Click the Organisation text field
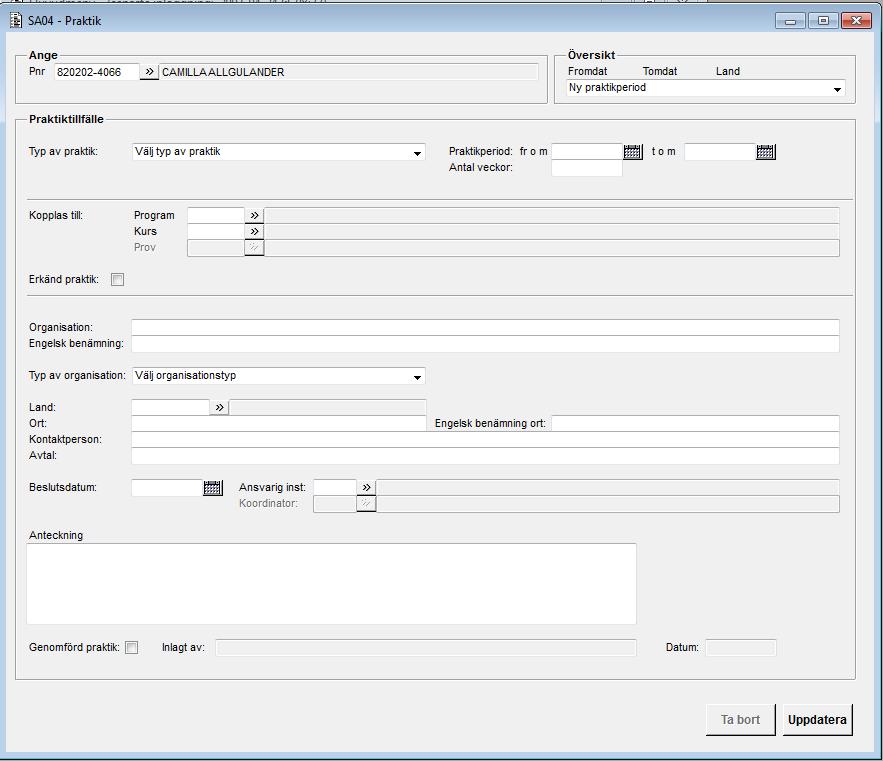The image size is (883, 761). [x=485, y=327]
